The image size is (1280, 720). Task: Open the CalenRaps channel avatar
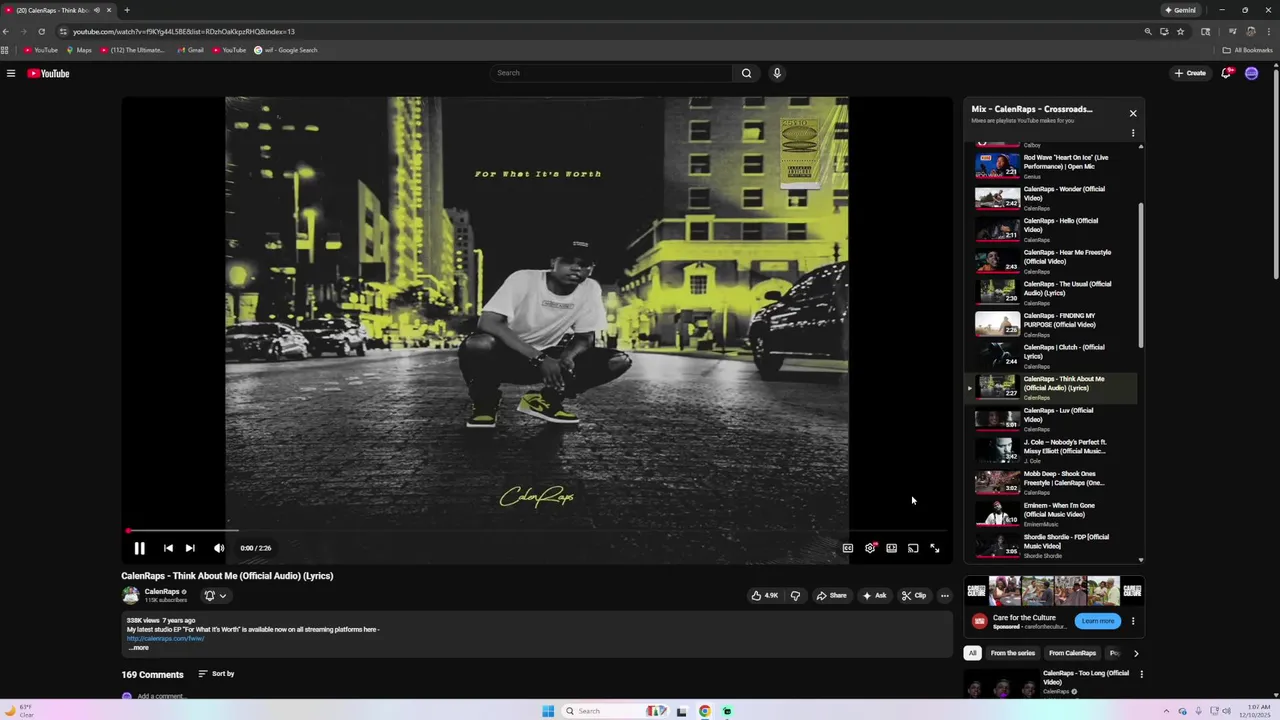point(130,595)
